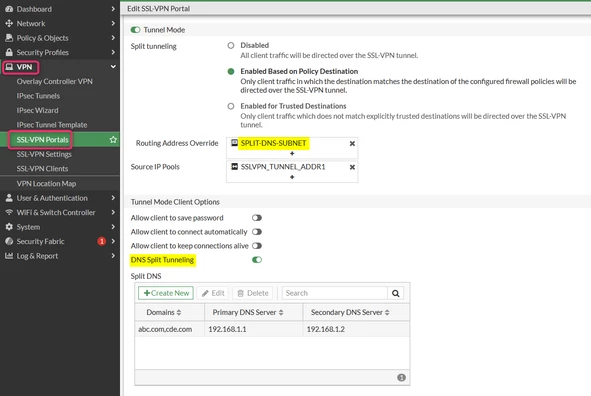Click Create New in Split DNS
This screenshot has height=396, width=591.
166,293
